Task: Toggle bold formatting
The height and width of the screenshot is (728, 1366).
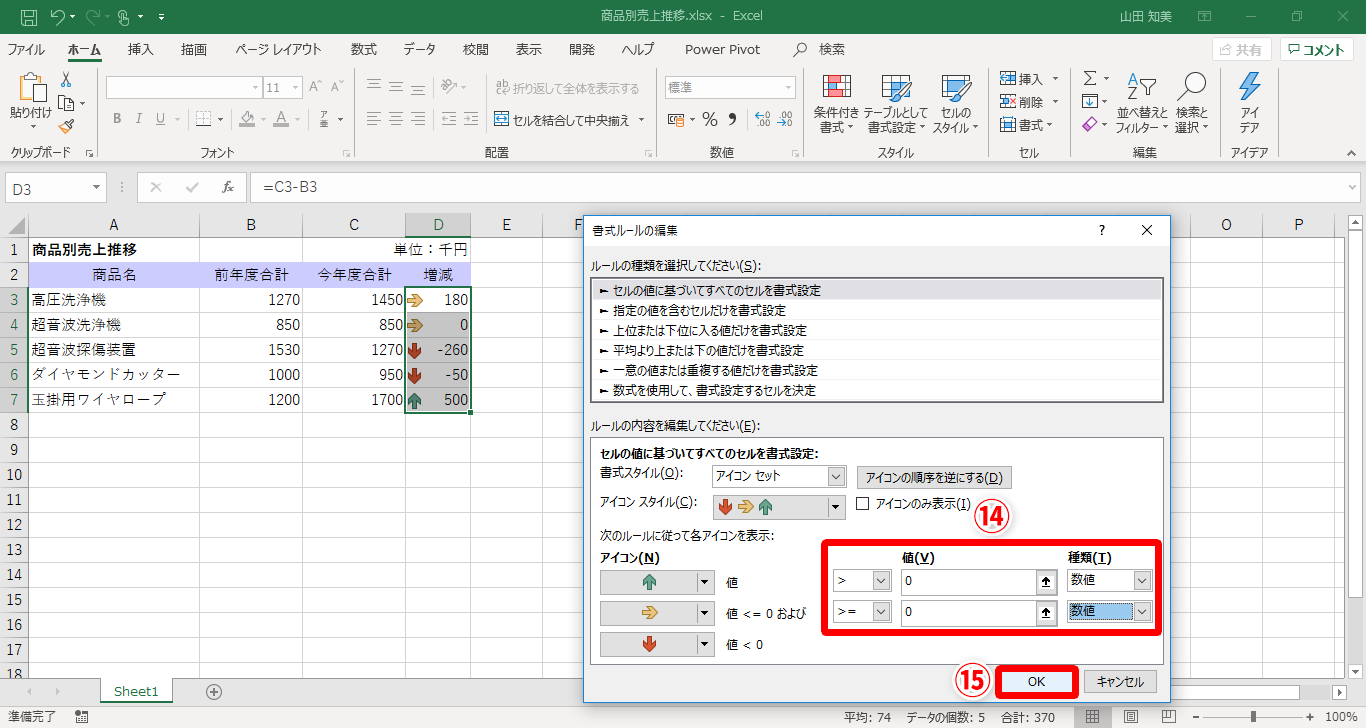Action: [x=117, y=119]
